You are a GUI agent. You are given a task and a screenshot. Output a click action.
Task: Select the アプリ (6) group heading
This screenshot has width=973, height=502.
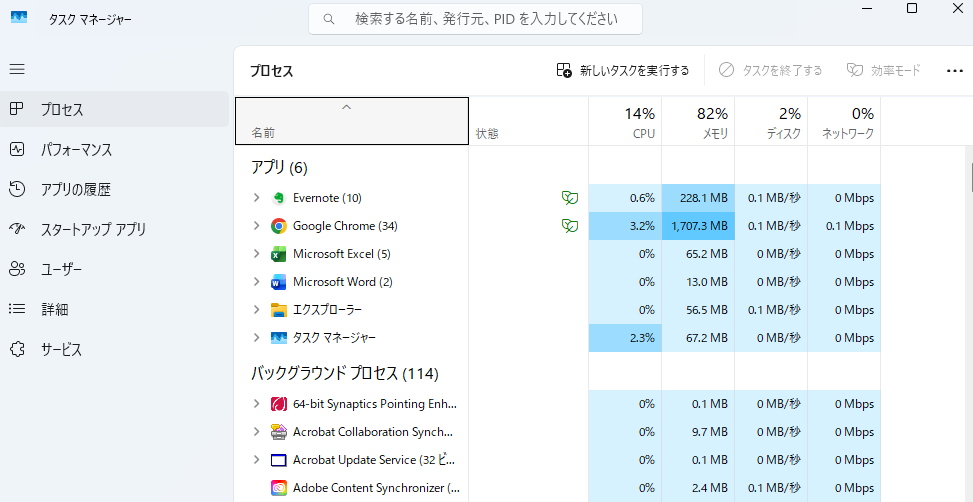click(279, 167)
